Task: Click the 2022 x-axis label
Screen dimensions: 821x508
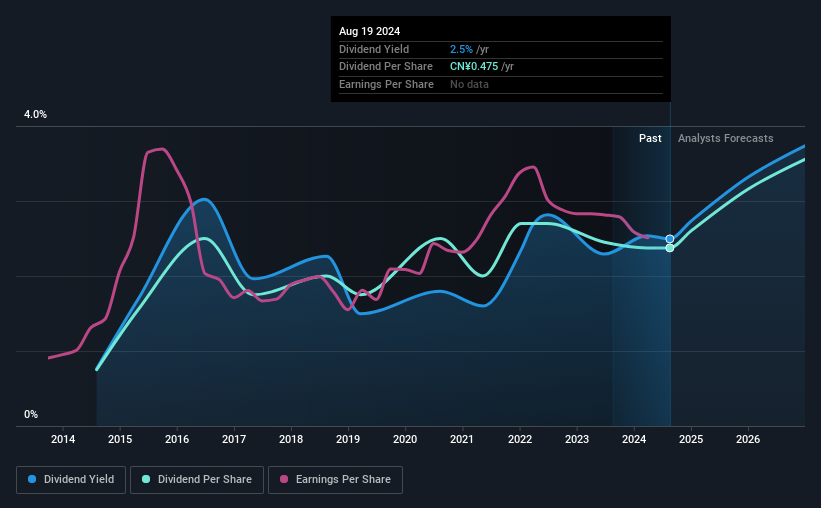Action: click(x=520, y=439)
